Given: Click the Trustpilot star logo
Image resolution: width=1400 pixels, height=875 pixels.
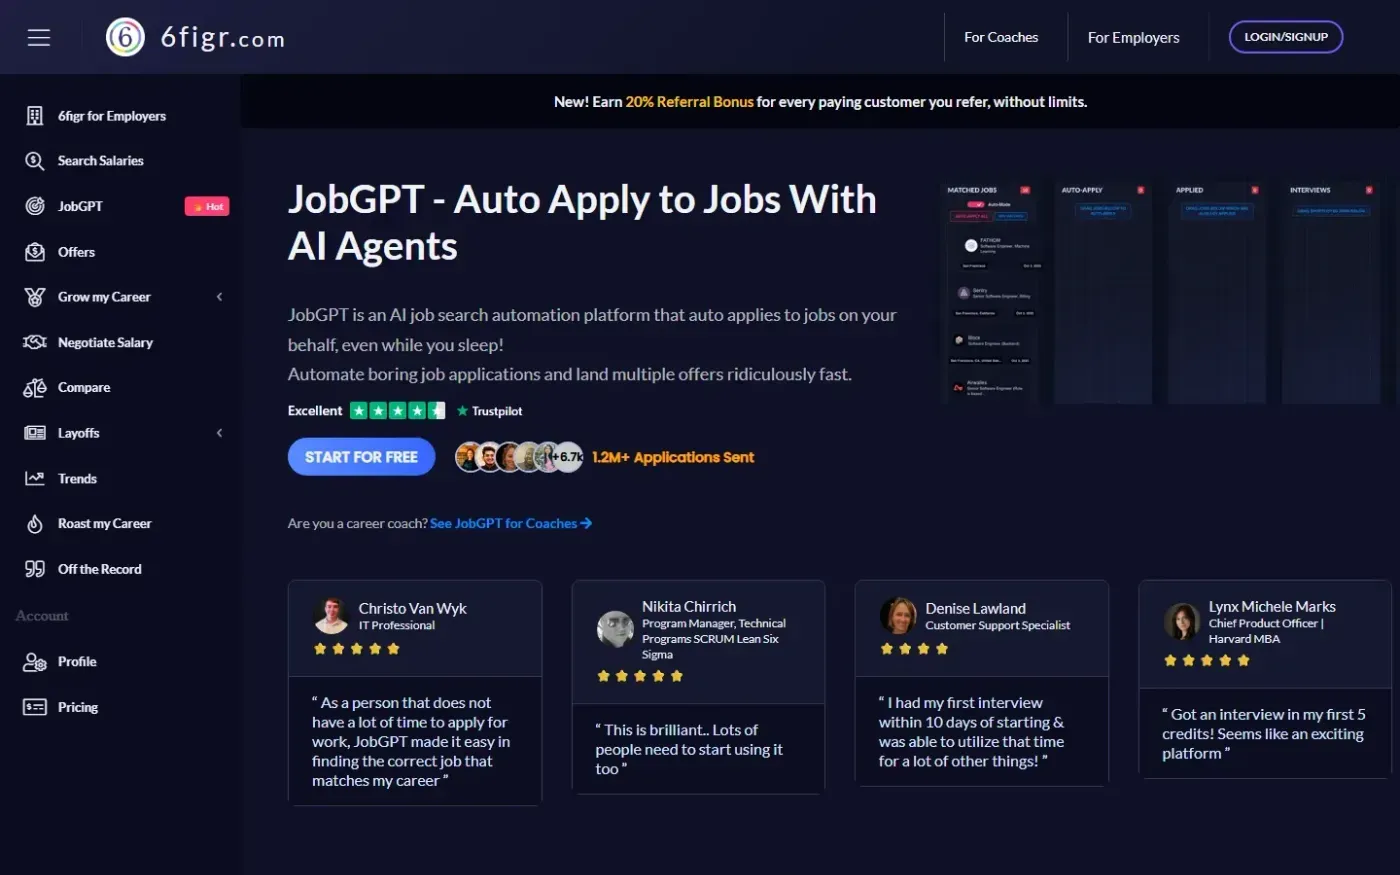Looking at the screenshot, I should [462, 411].
